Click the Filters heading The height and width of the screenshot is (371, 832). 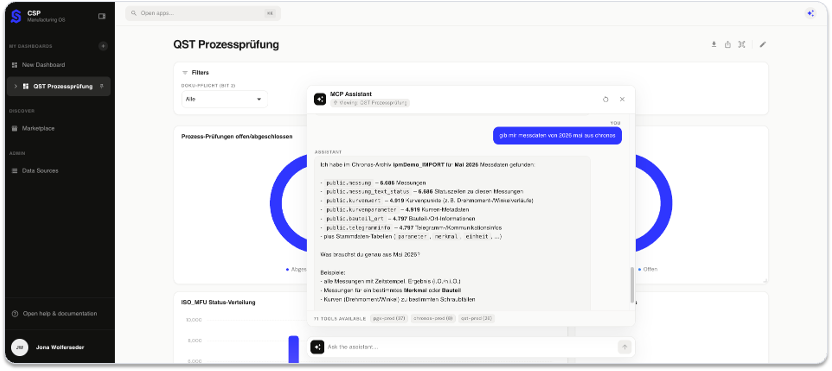point(200,73)
